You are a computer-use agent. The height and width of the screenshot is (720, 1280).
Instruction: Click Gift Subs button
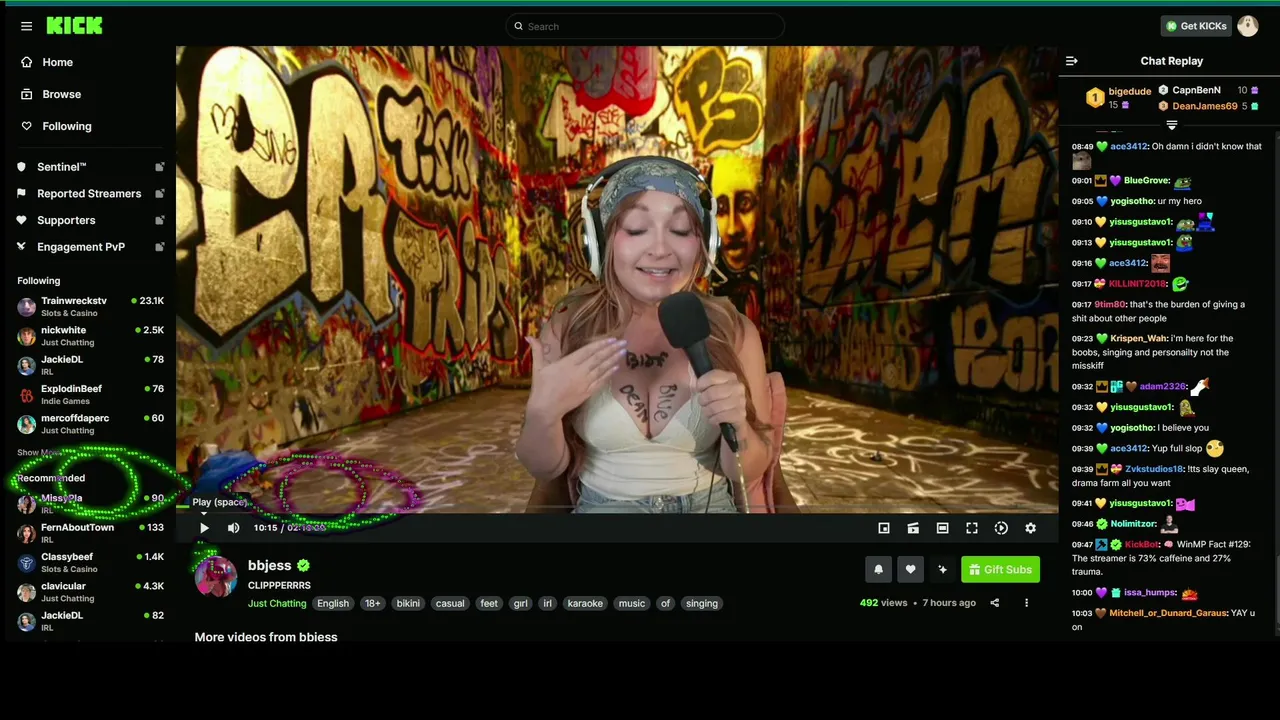(1000, 570)
